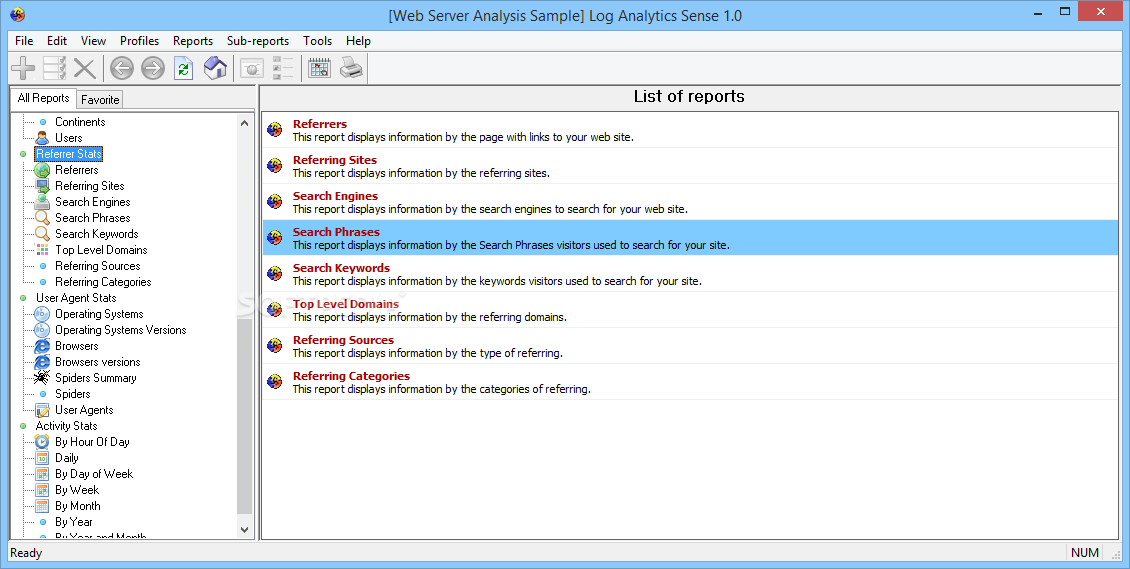Open the Profiles menu
1130x569 pixels.
(139, 41)
